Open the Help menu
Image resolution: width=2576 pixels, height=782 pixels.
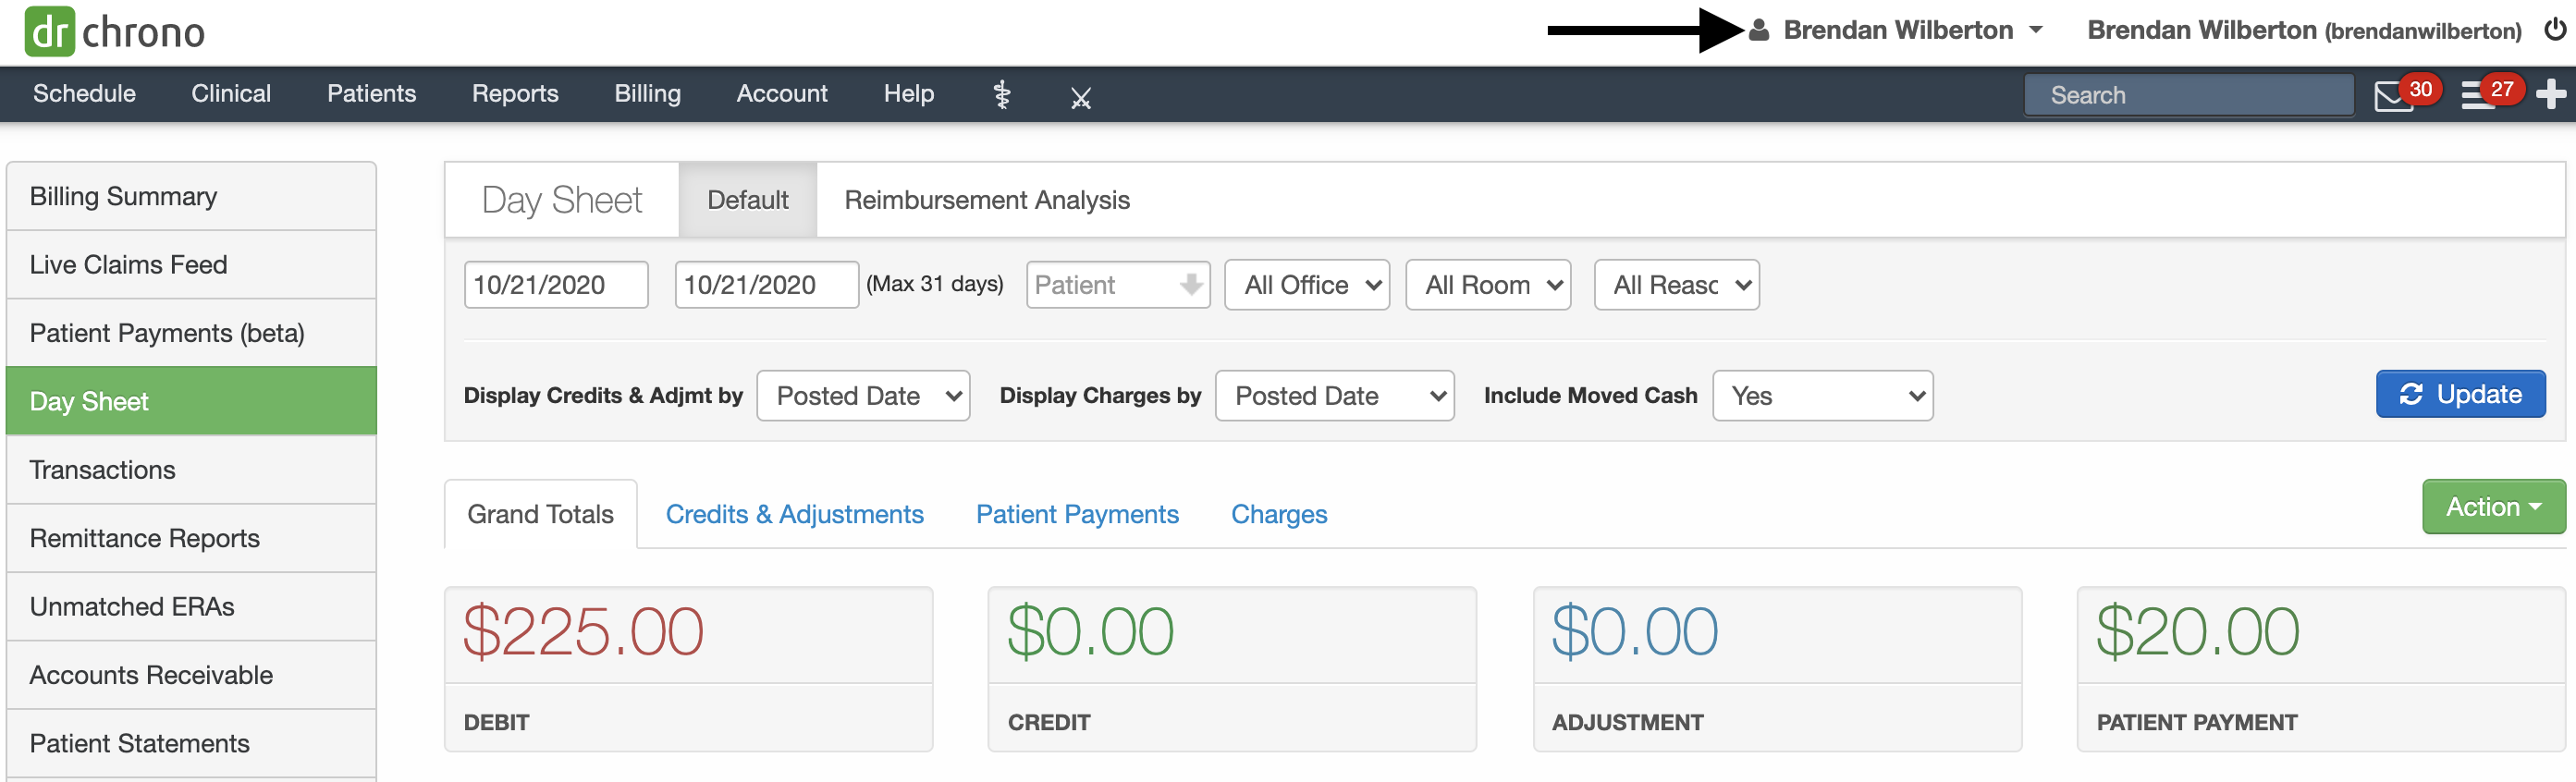(908, 94)
